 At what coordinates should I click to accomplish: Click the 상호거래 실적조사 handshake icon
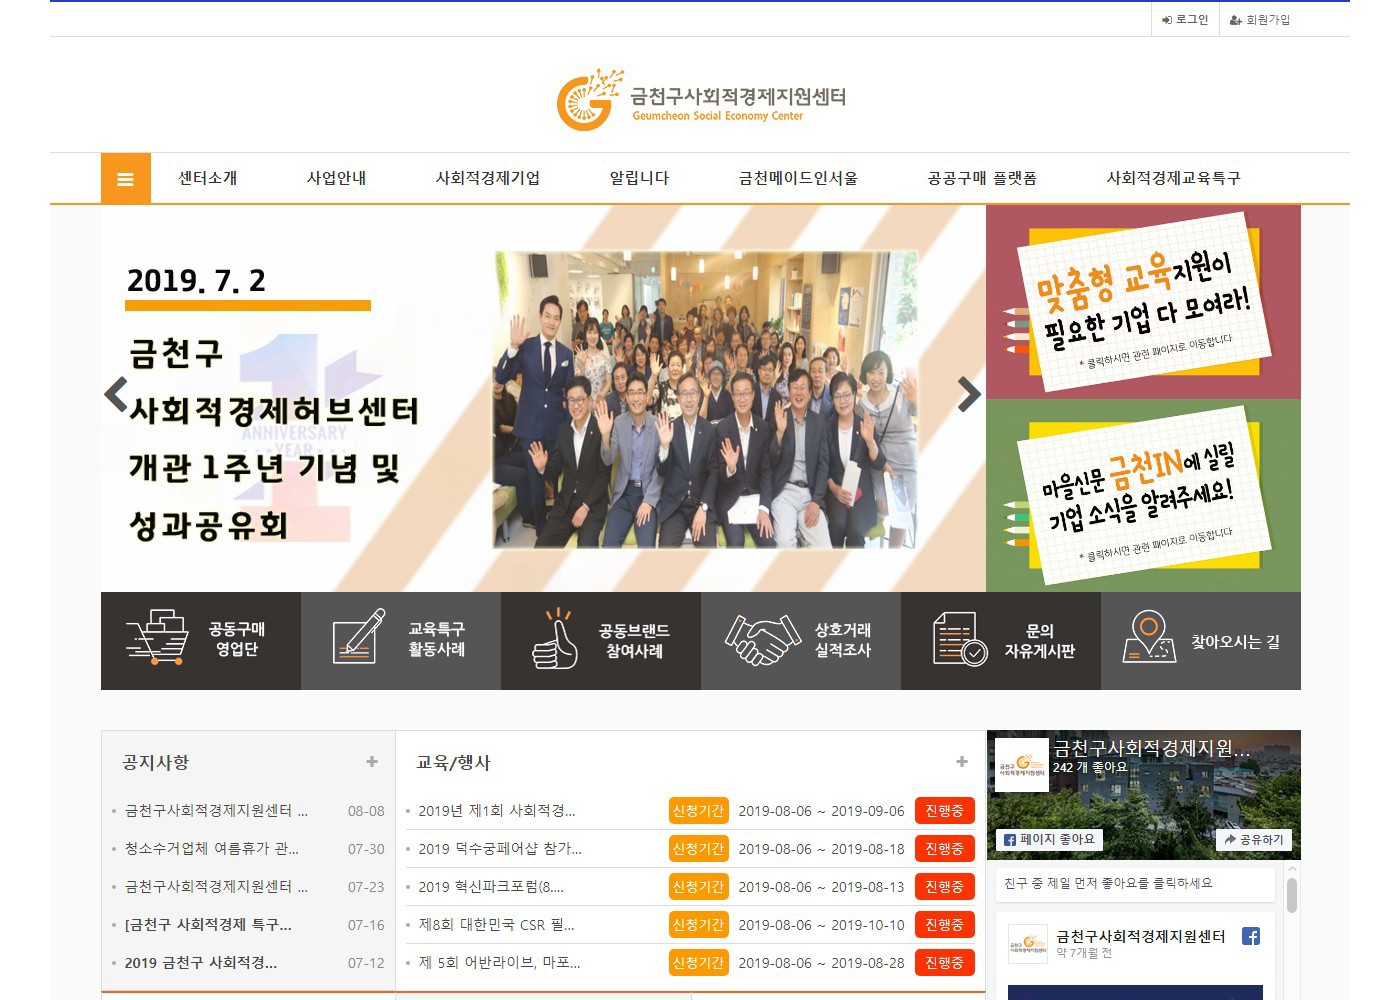[762, 640]
